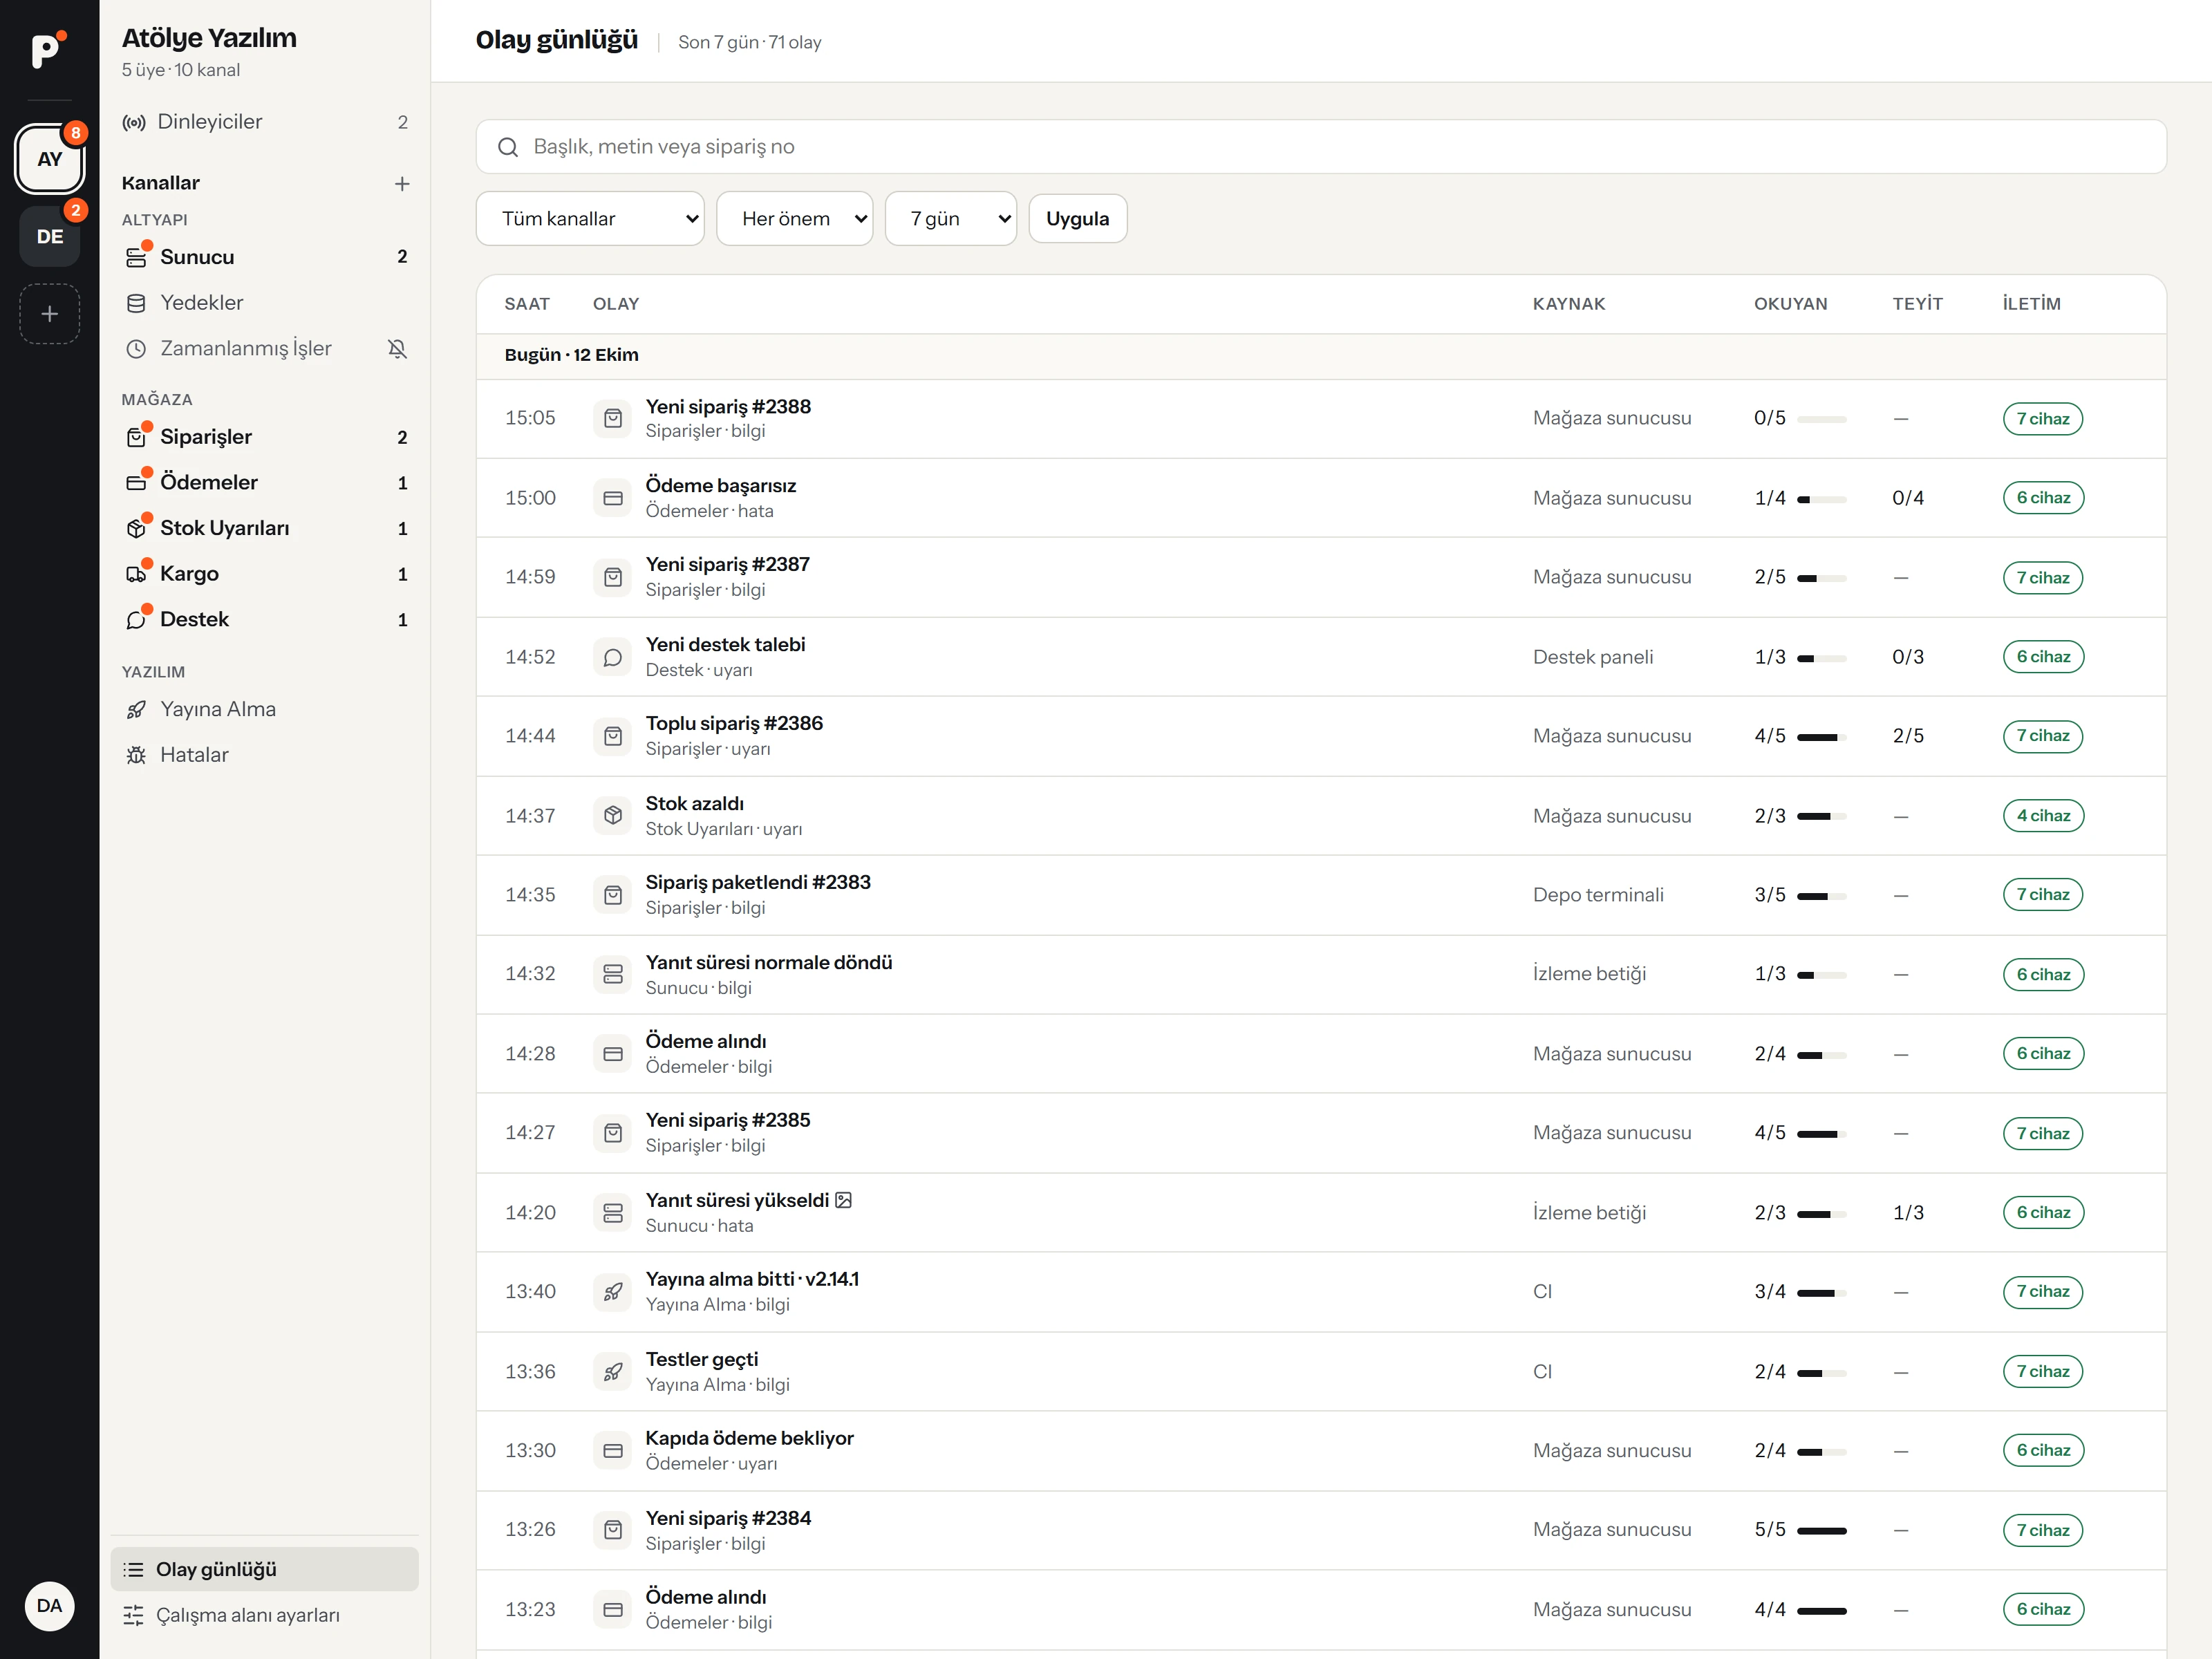Click the Yedekler database icon

(136, 303)
